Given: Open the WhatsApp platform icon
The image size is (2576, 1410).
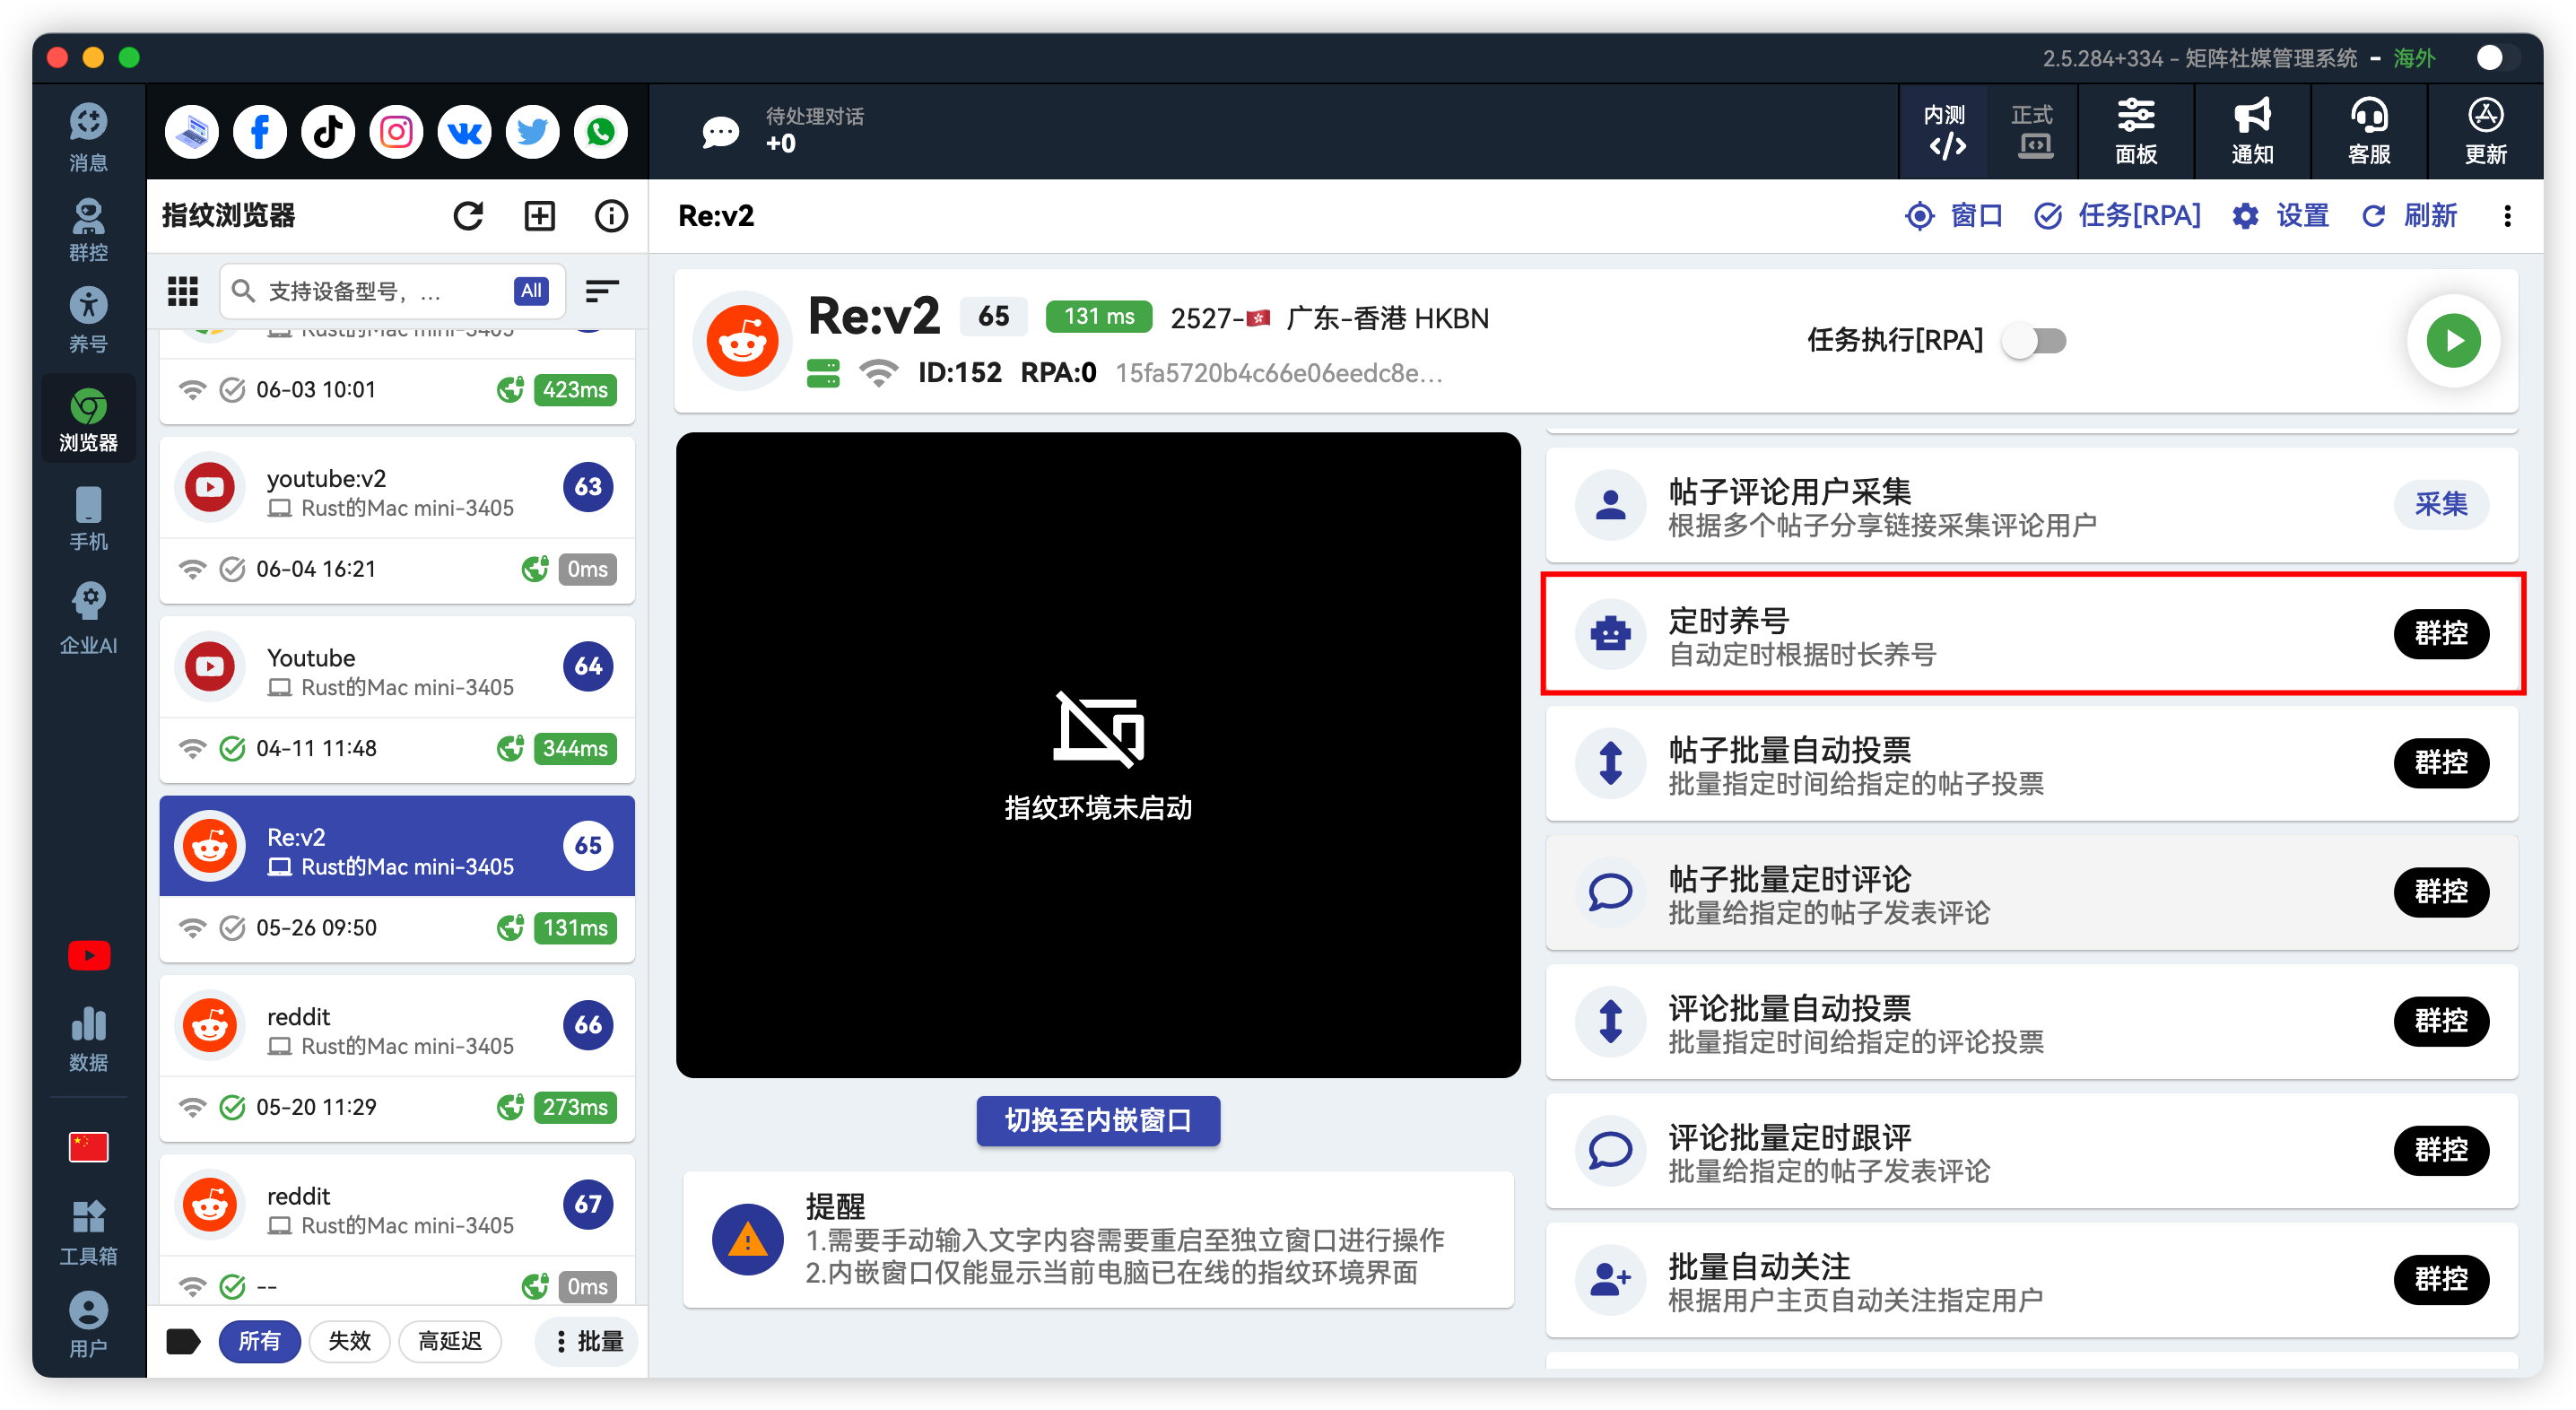Looking at the screenshot, I should 600,132.
